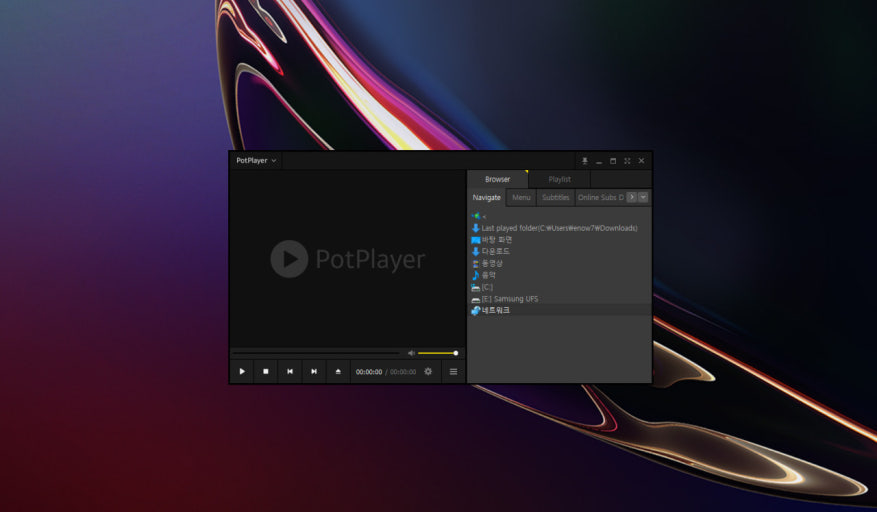Viewport: 877px width, 512px height.
Task: Select the Navigate sub-tab
Action: coord(487,198)
